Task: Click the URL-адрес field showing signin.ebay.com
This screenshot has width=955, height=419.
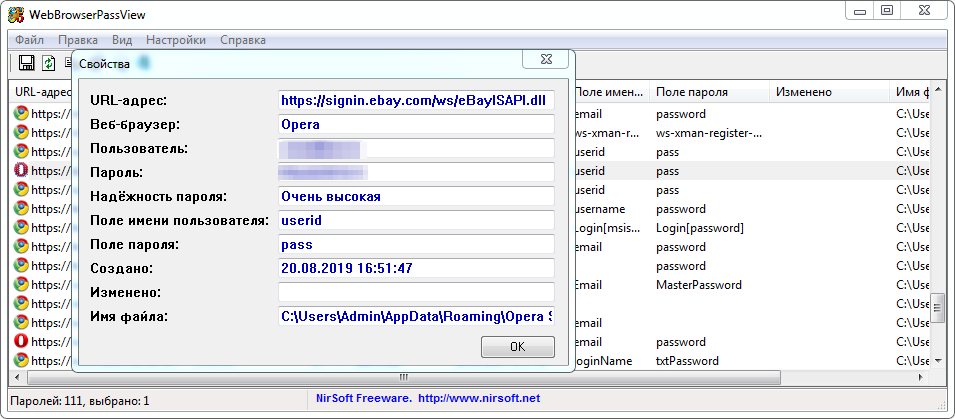Action: [417, 100]
